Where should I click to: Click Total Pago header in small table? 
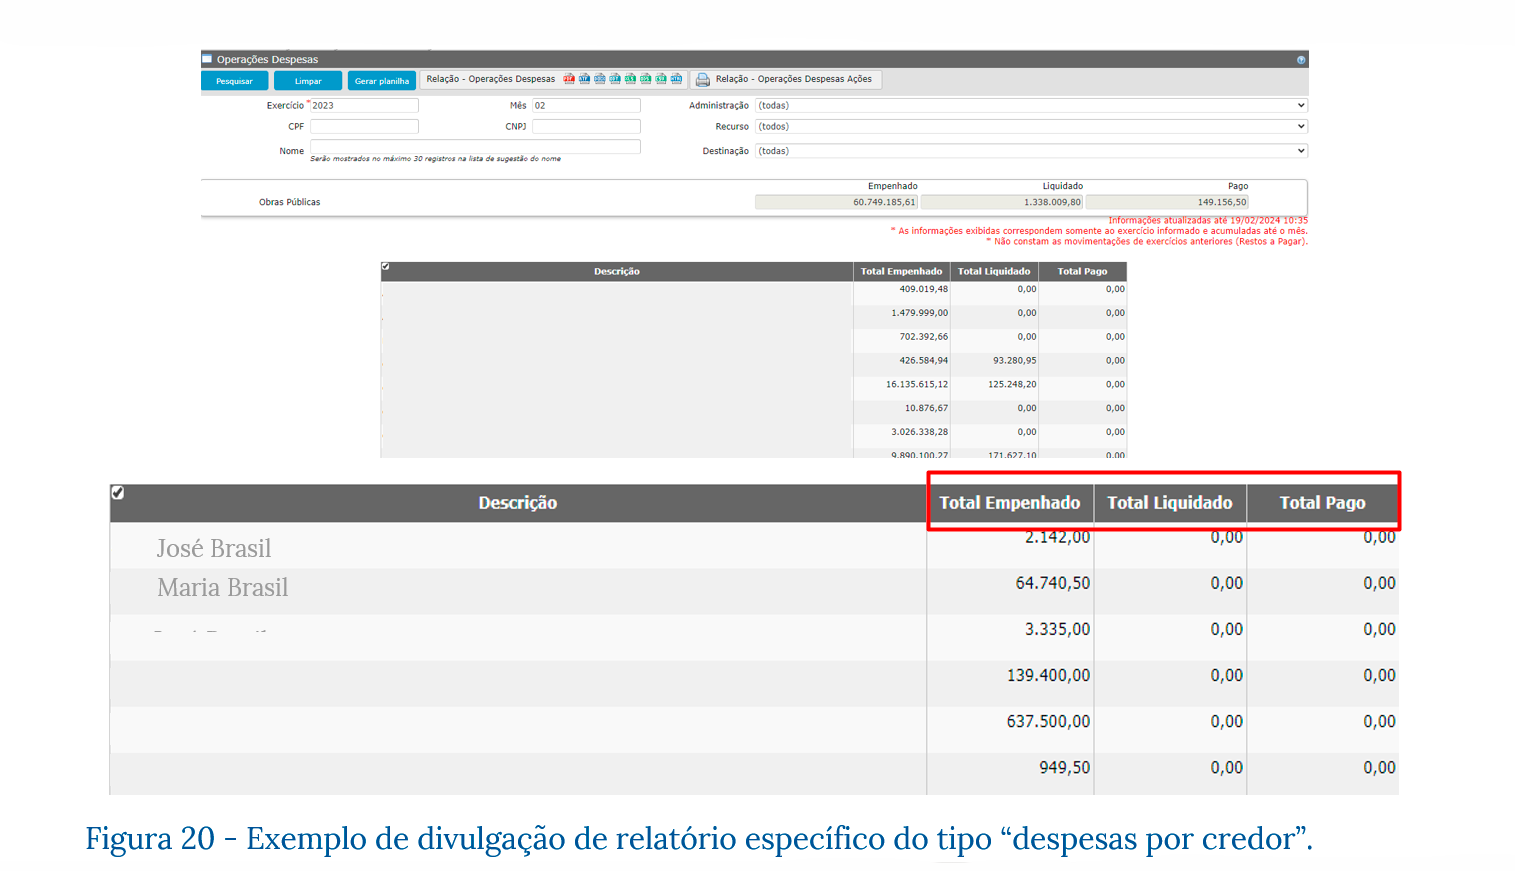(1083, 271)
